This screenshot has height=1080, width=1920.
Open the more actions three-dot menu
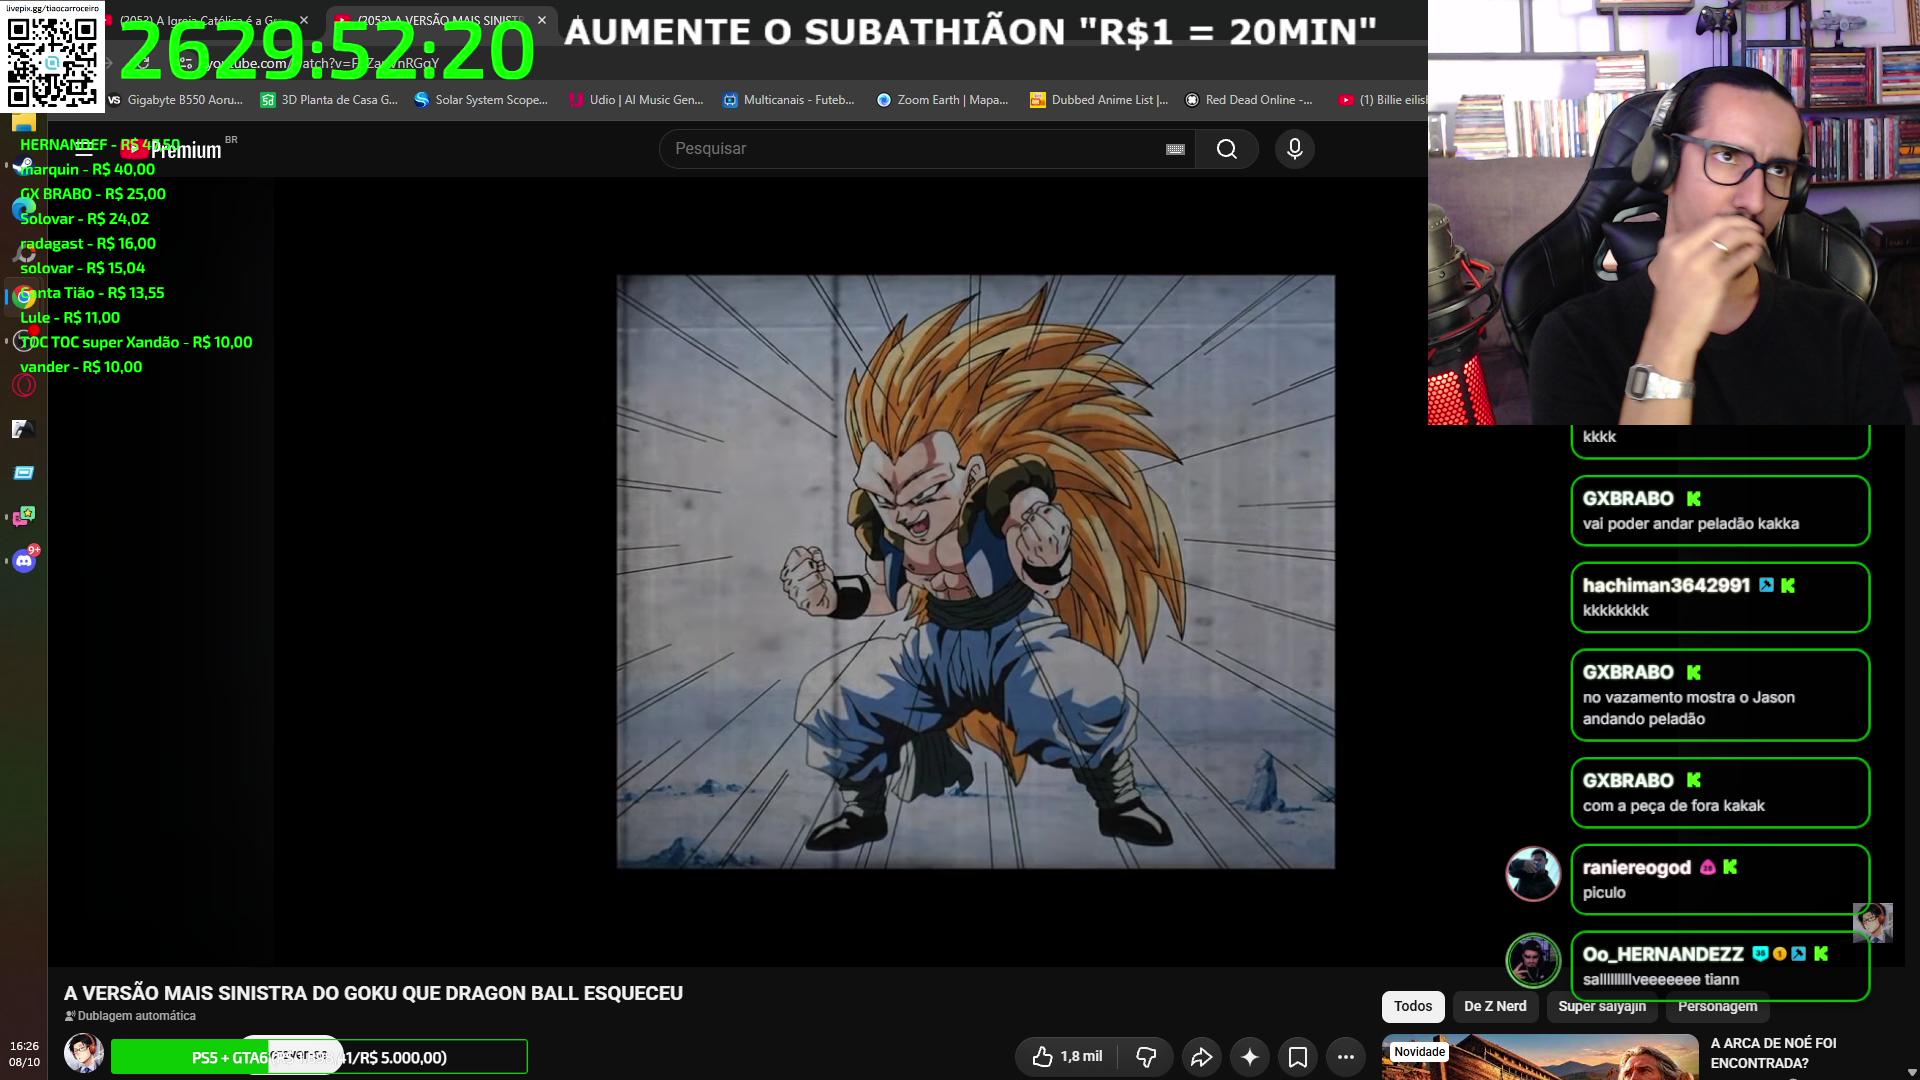pos(1346,1057)
